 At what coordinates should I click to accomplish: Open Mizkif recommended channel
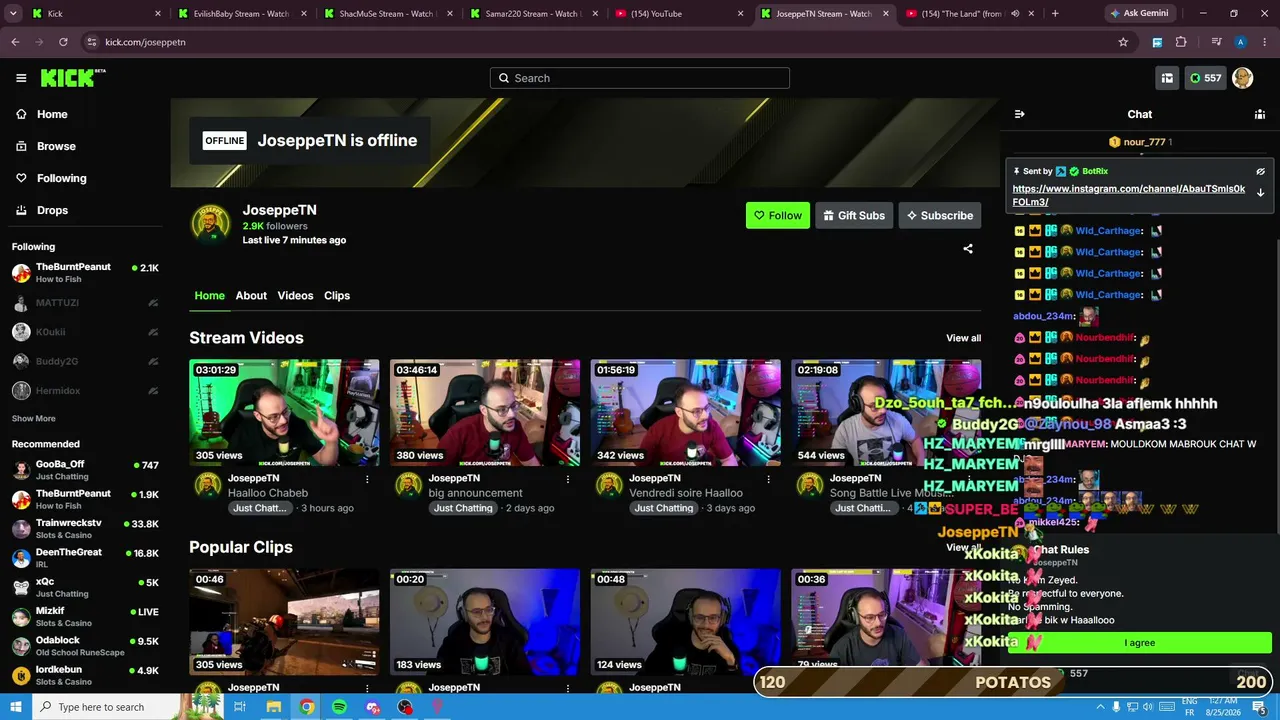[85, 617]
